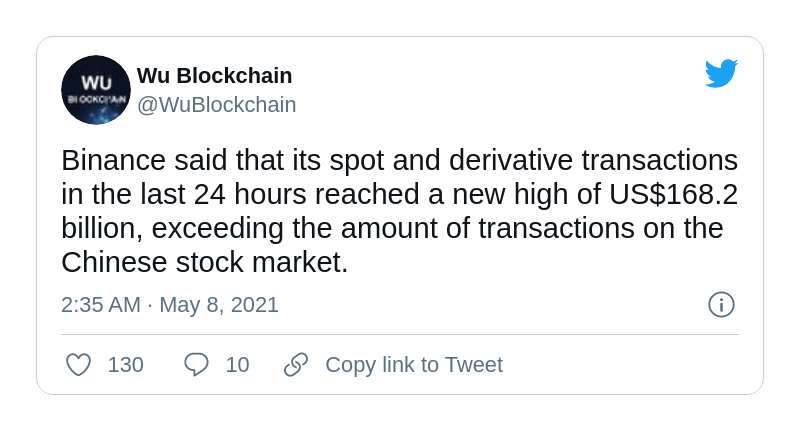This screenshot has height=431, width=800.
Task: Click the reply count of 10
Action: point(238,365)
